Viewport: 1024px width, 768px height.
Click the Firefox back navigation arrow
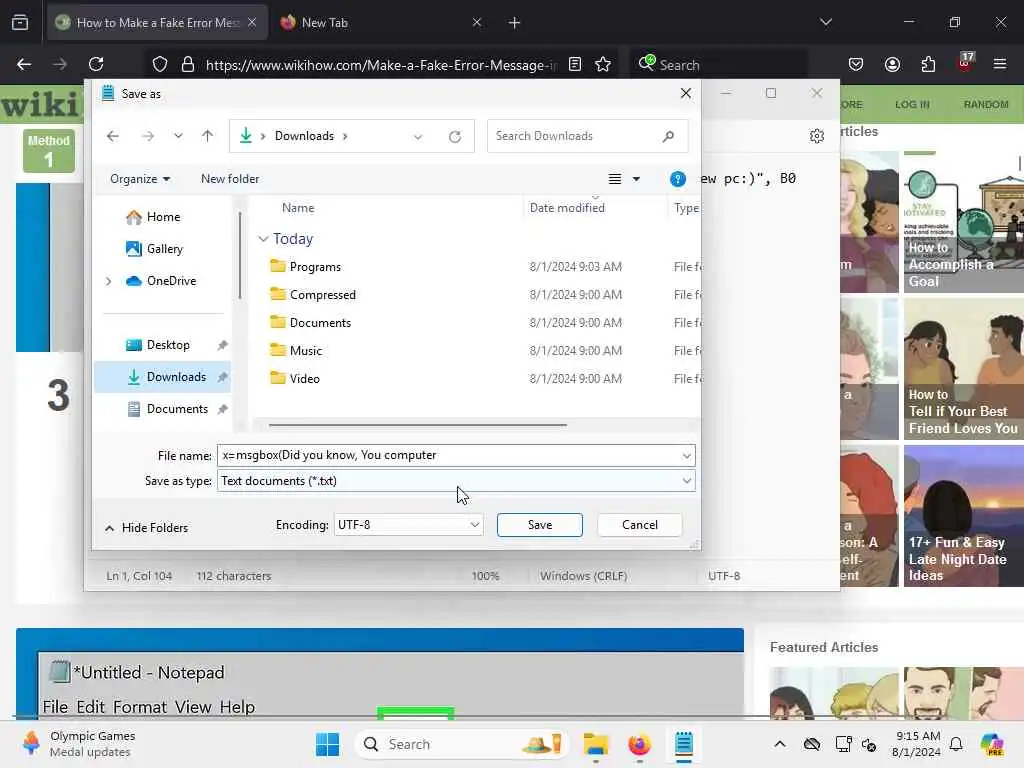[24, 64]
